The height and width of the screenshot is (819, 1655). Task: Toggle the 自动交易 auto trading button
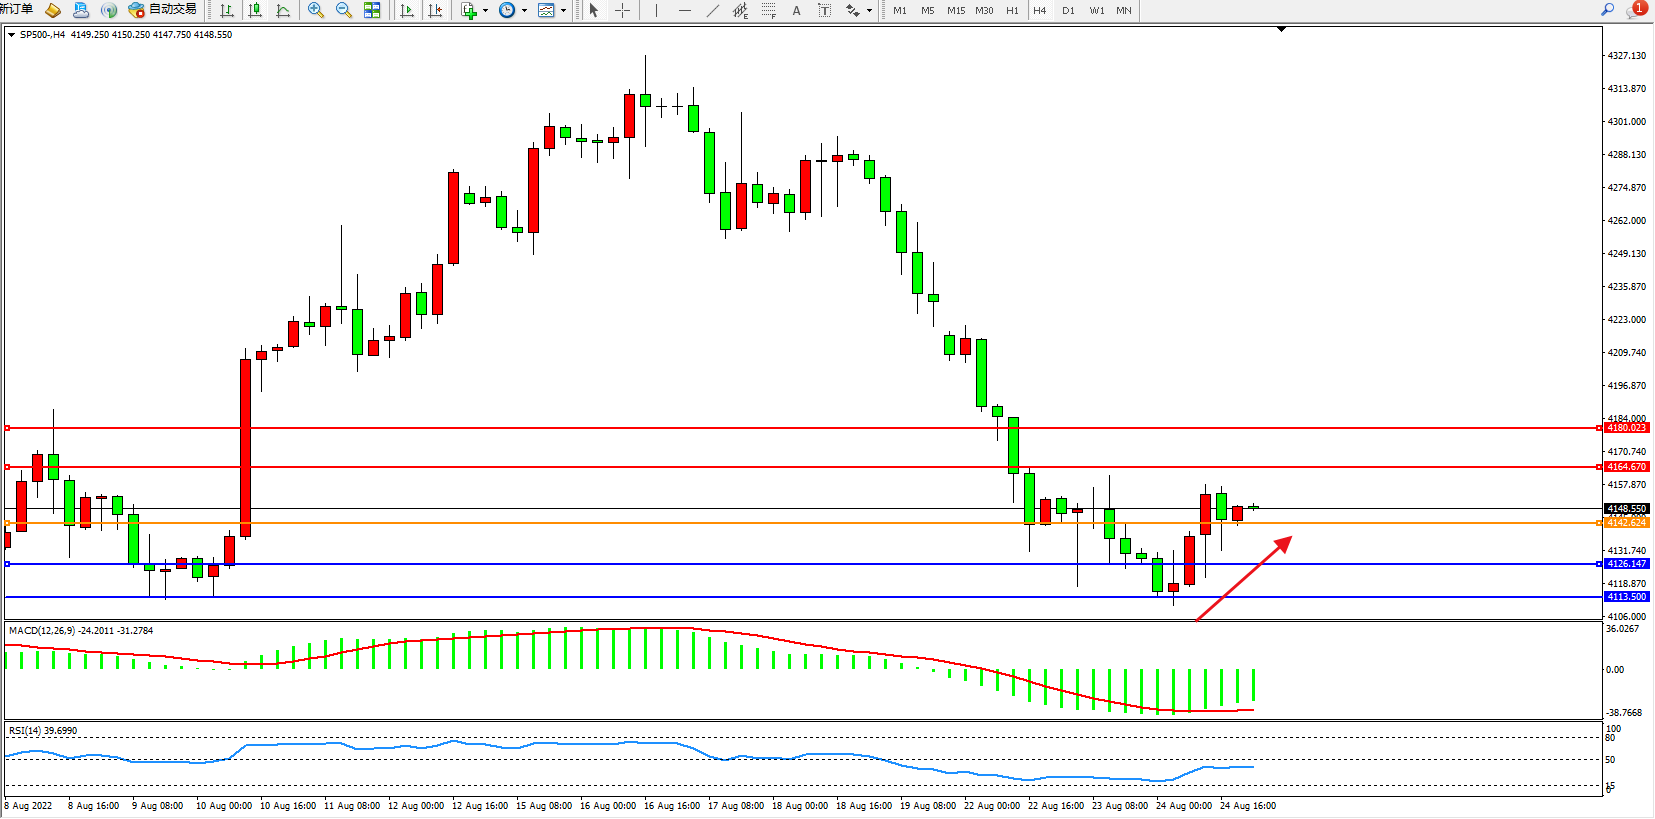click(x=162, y=10)
